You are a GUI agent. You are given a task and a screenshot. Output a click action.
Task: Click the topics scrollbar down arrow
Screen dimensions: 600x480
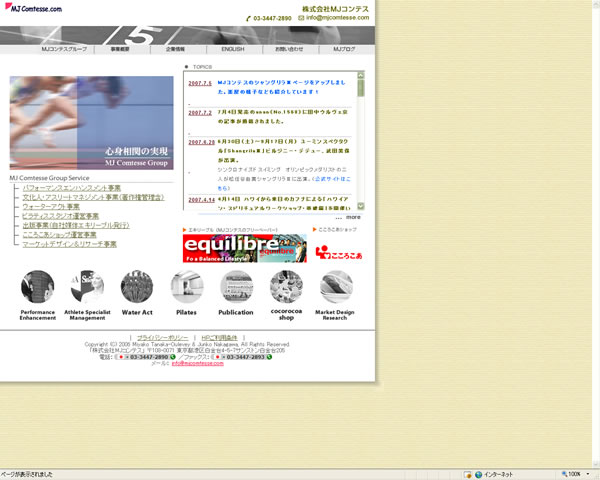pyautogui.click(x=360, y=206)
